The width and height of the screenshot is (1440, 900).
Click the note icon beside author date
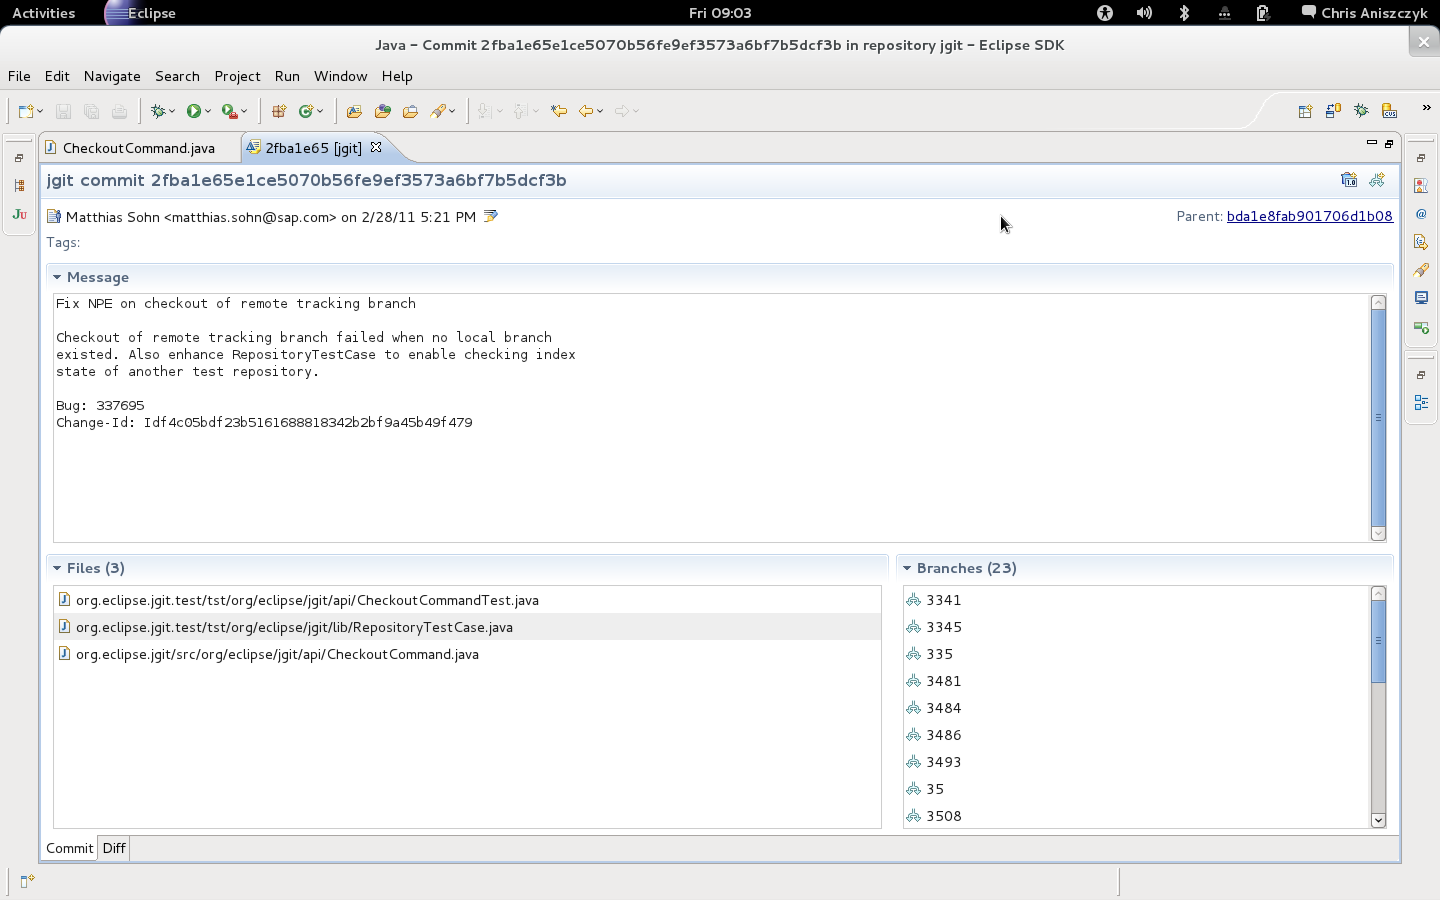coord(490,216)
